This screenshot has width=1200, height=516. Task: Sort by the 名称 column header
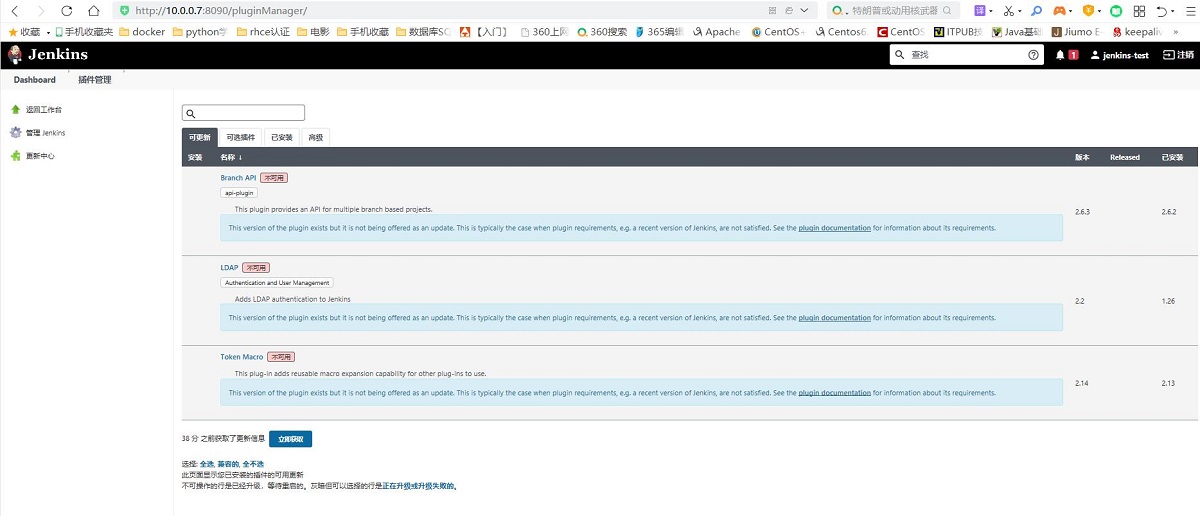click(x=231, y=157)
